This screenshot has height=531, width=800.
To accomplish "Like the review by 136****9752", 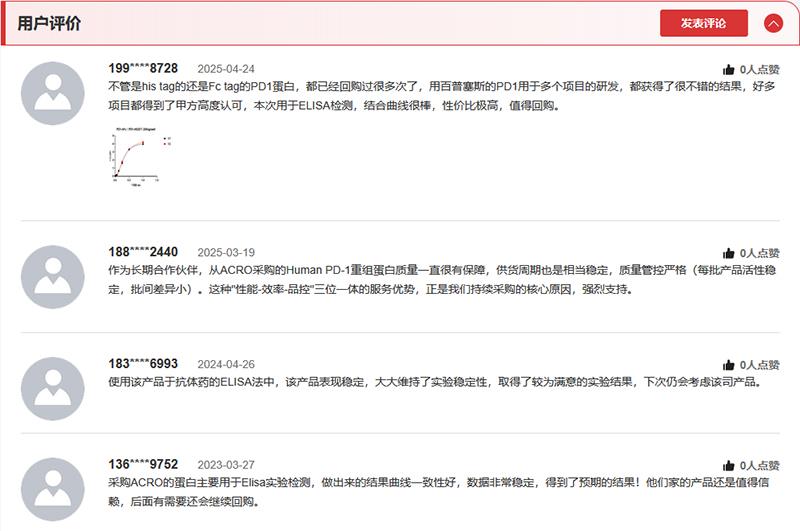I will (x=728, y=465).
